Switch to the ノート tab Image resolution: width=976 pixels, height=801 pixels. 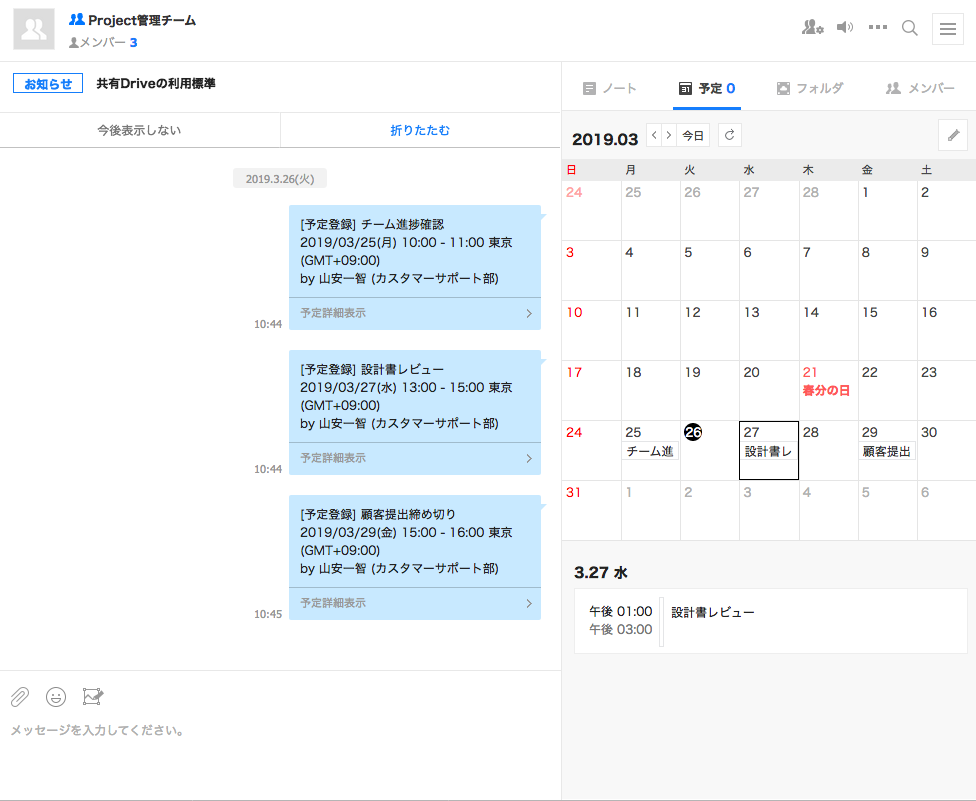tap(610, 88)
